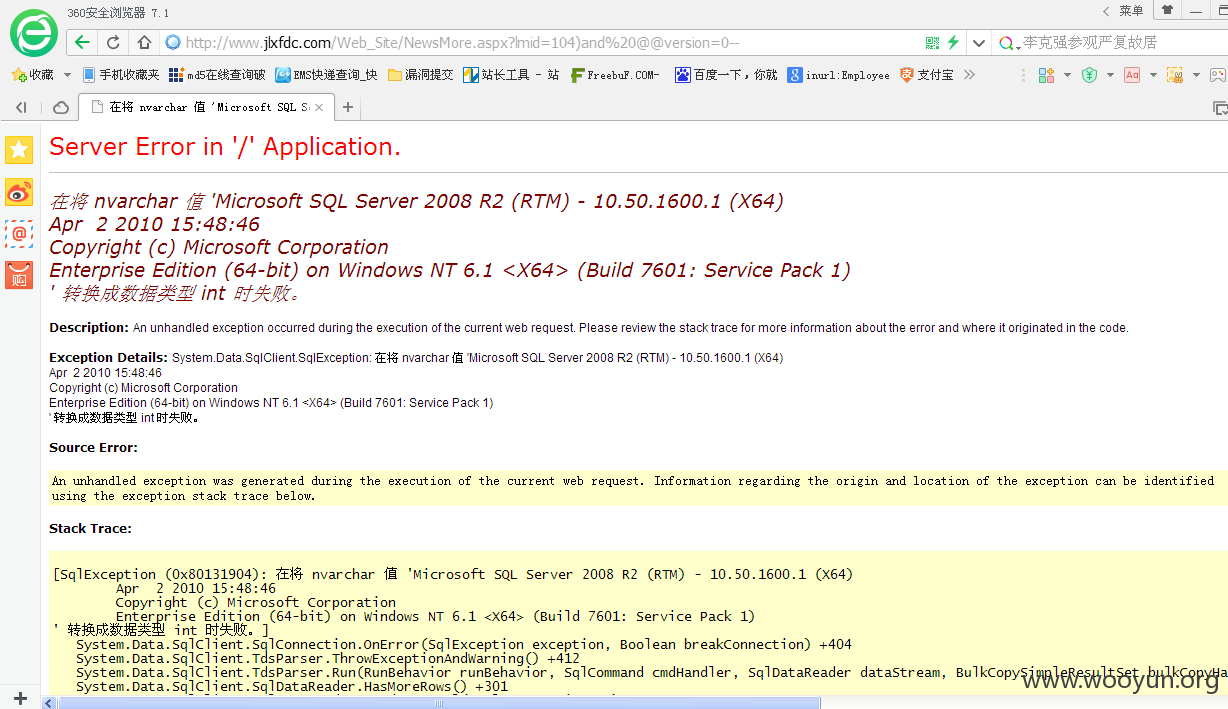This screenshot has width=1228, height=709.
Task: Click the cloud tab-sync icon
Action: click(x=61, y=107)
